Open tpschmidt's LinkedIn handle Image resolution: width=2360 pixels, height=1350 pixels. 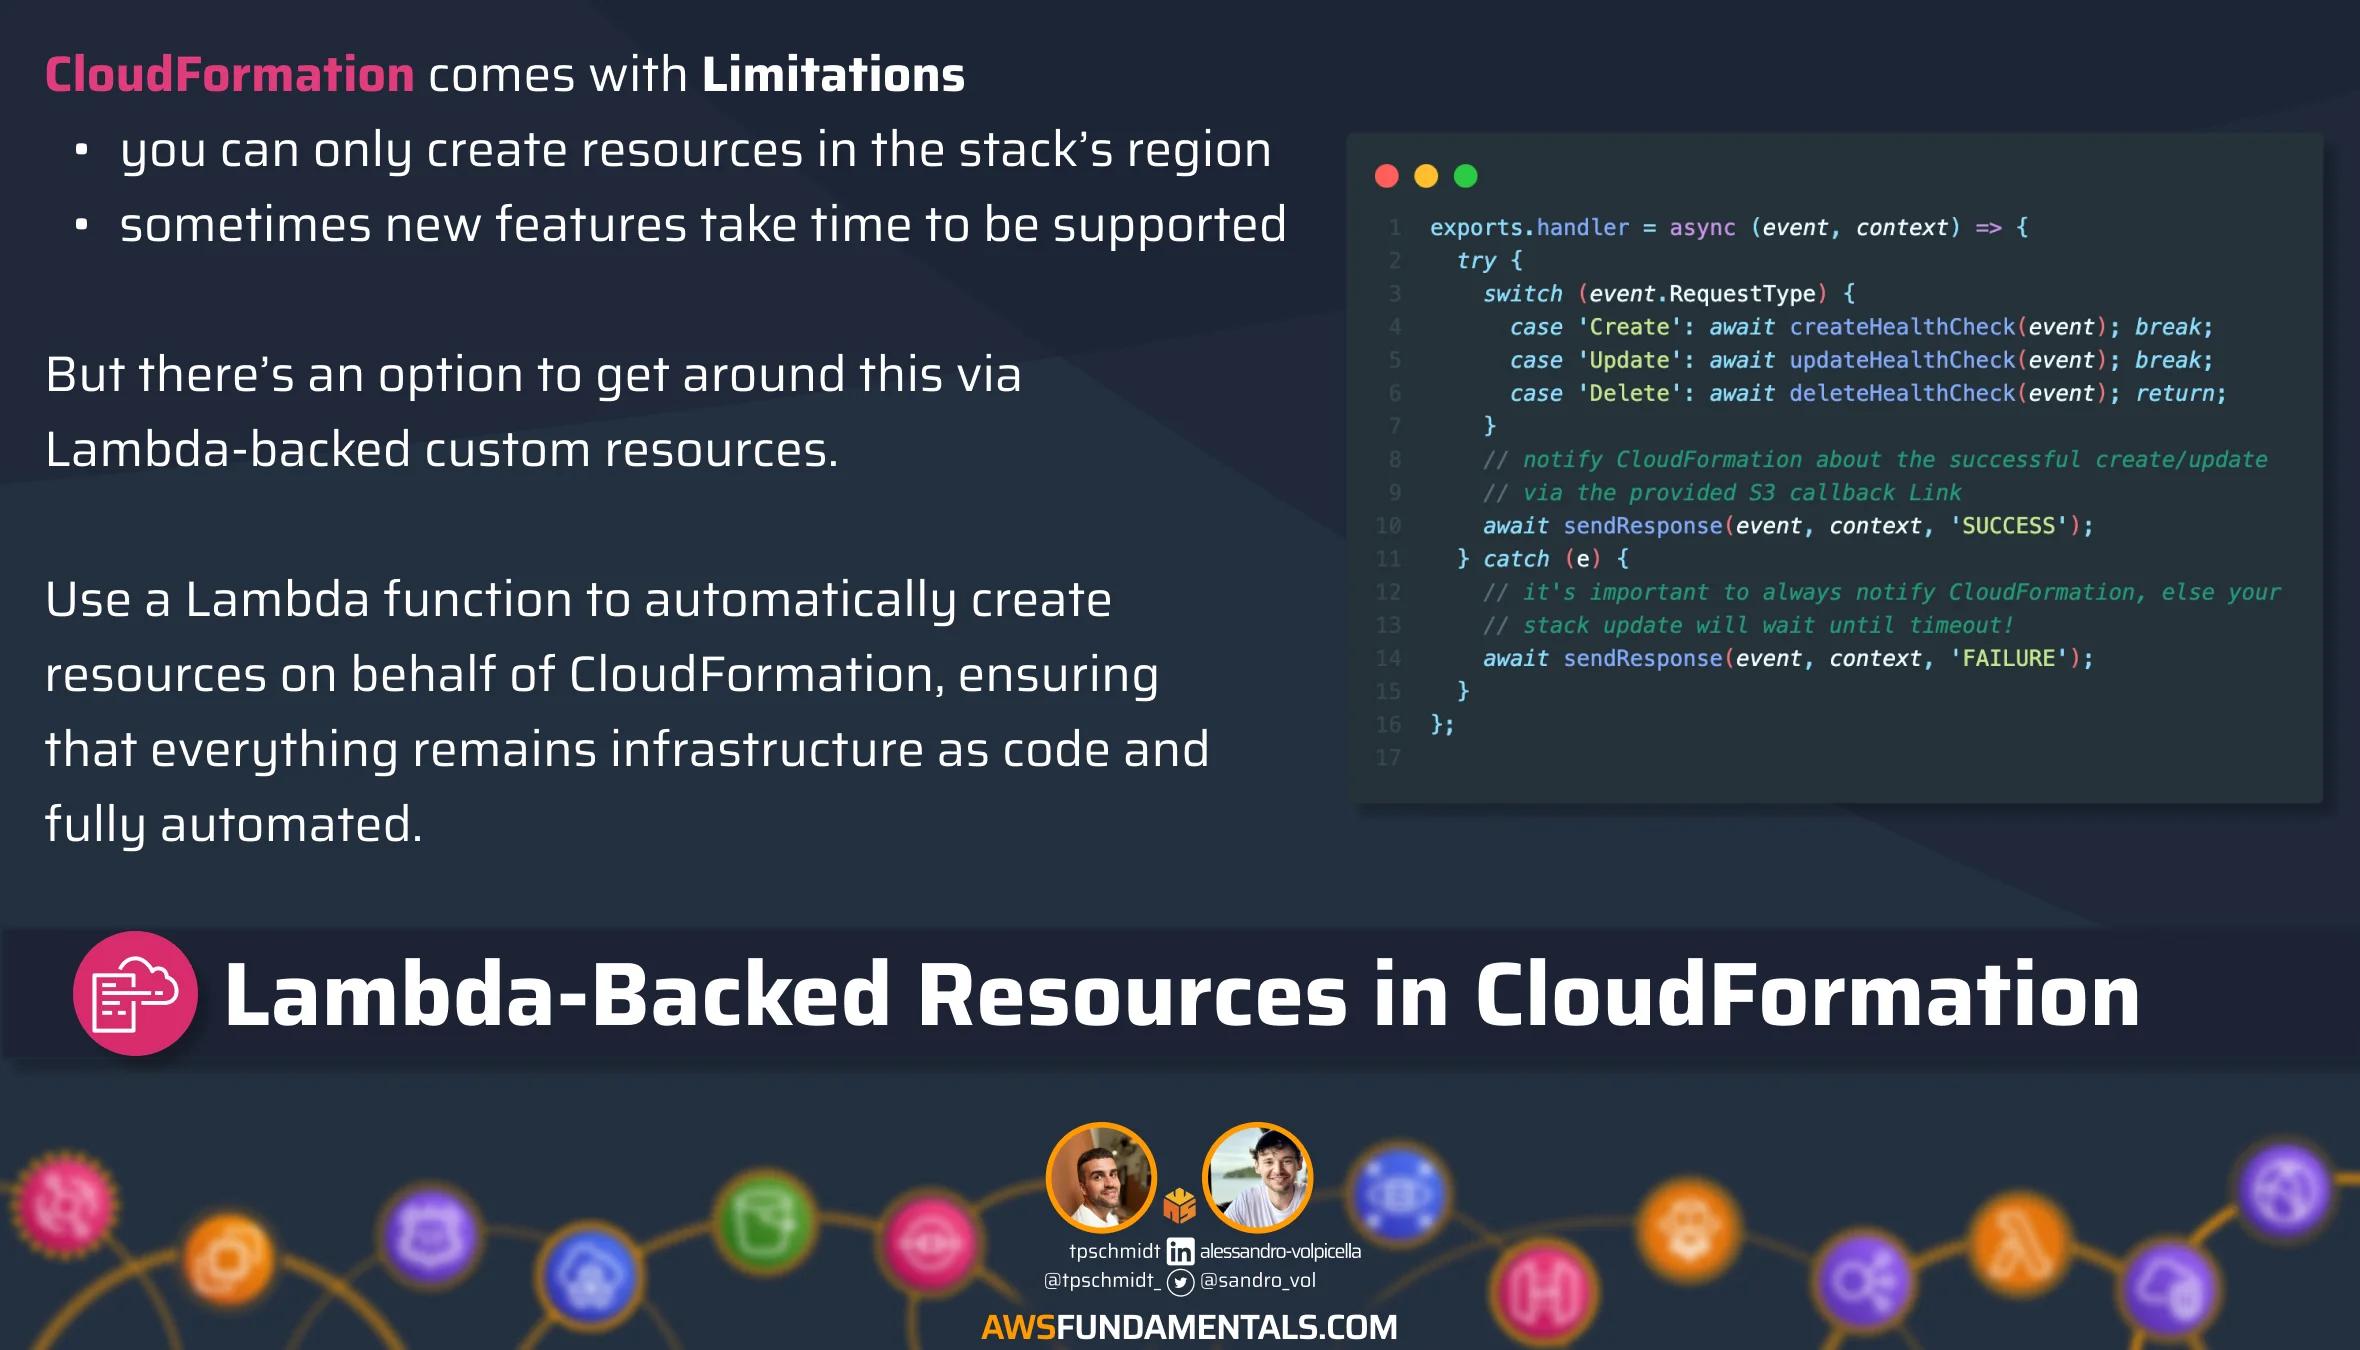click(1114, 1251)
